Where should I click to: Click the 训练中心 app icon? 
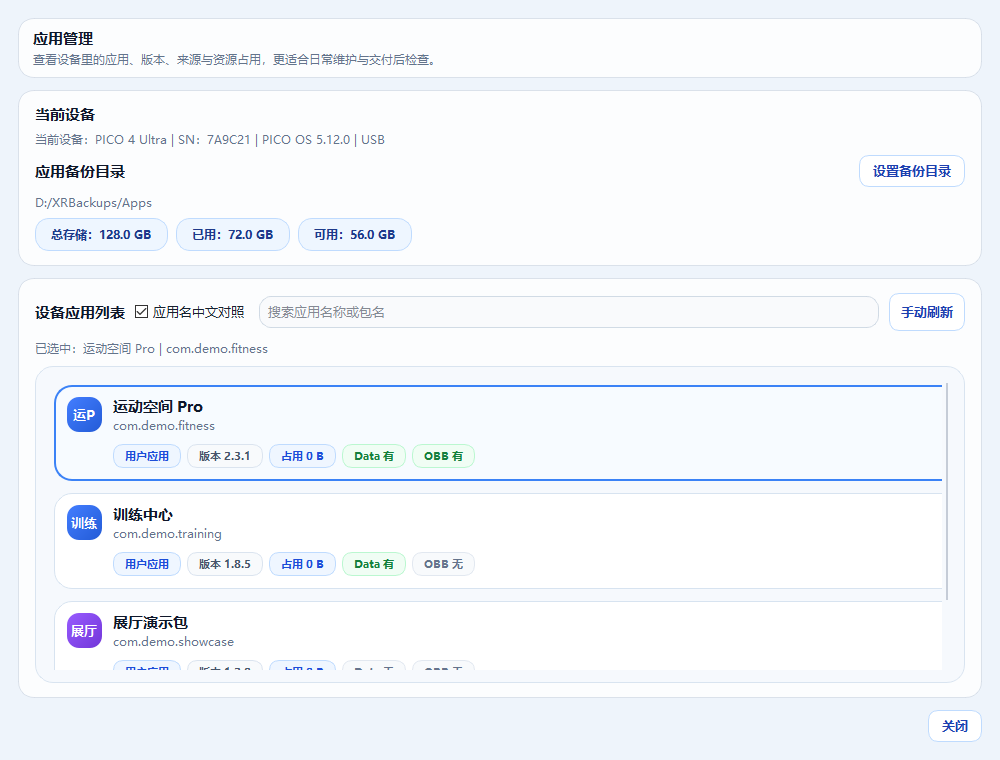click(84, 523)
